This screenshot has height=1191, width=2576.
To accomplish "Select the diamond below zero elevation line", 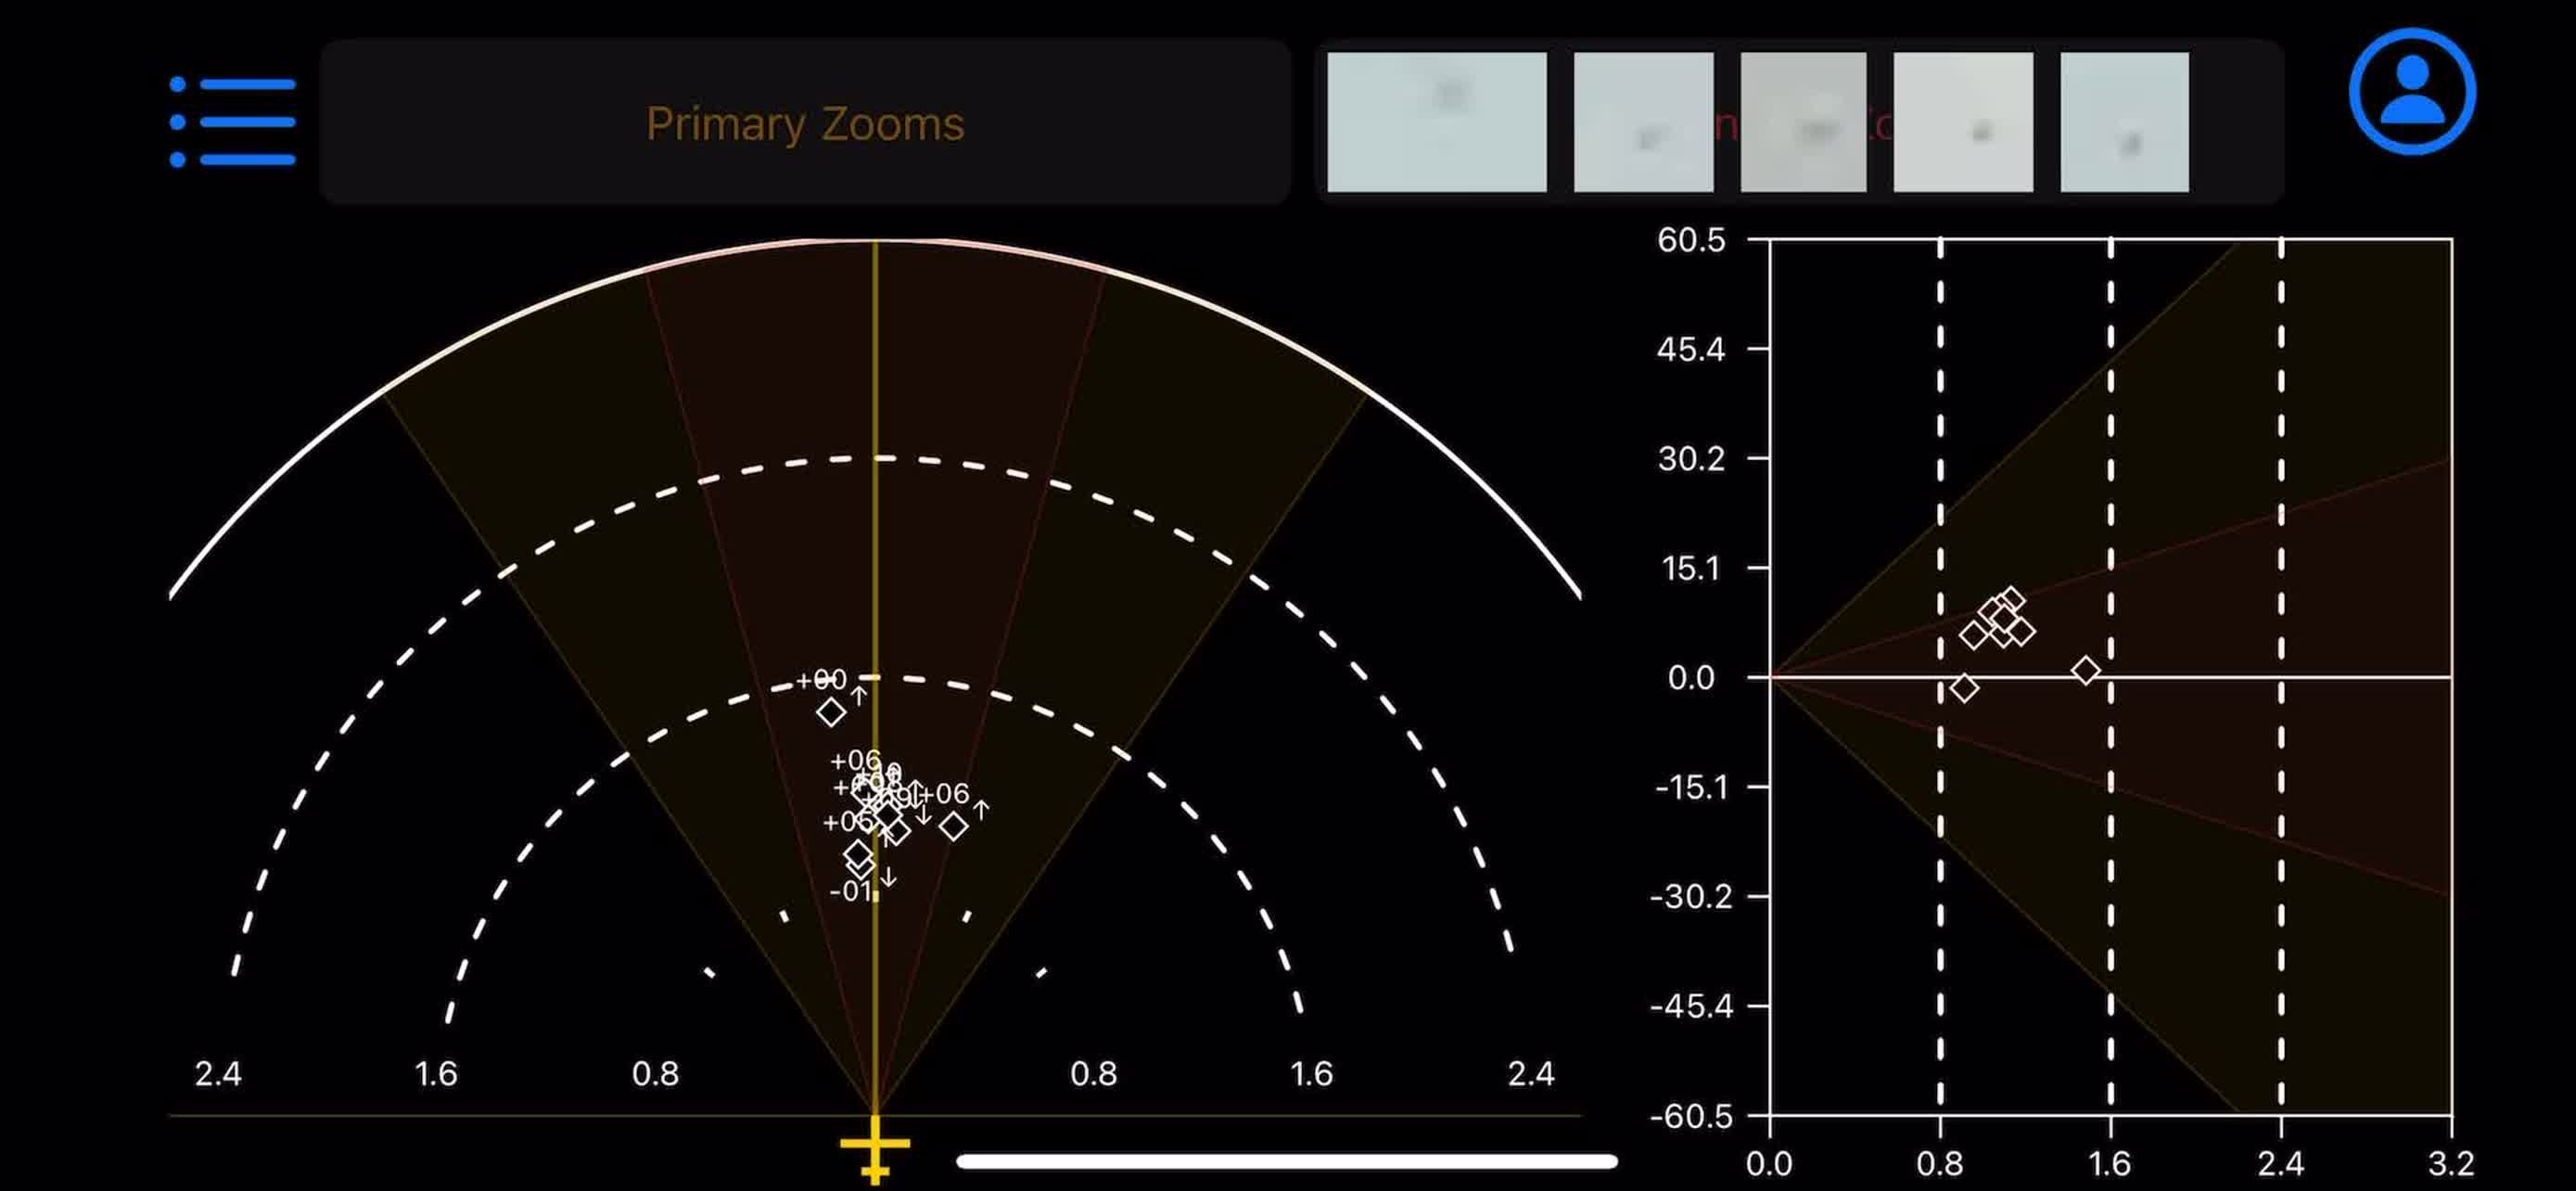I will pos(1964,688).
